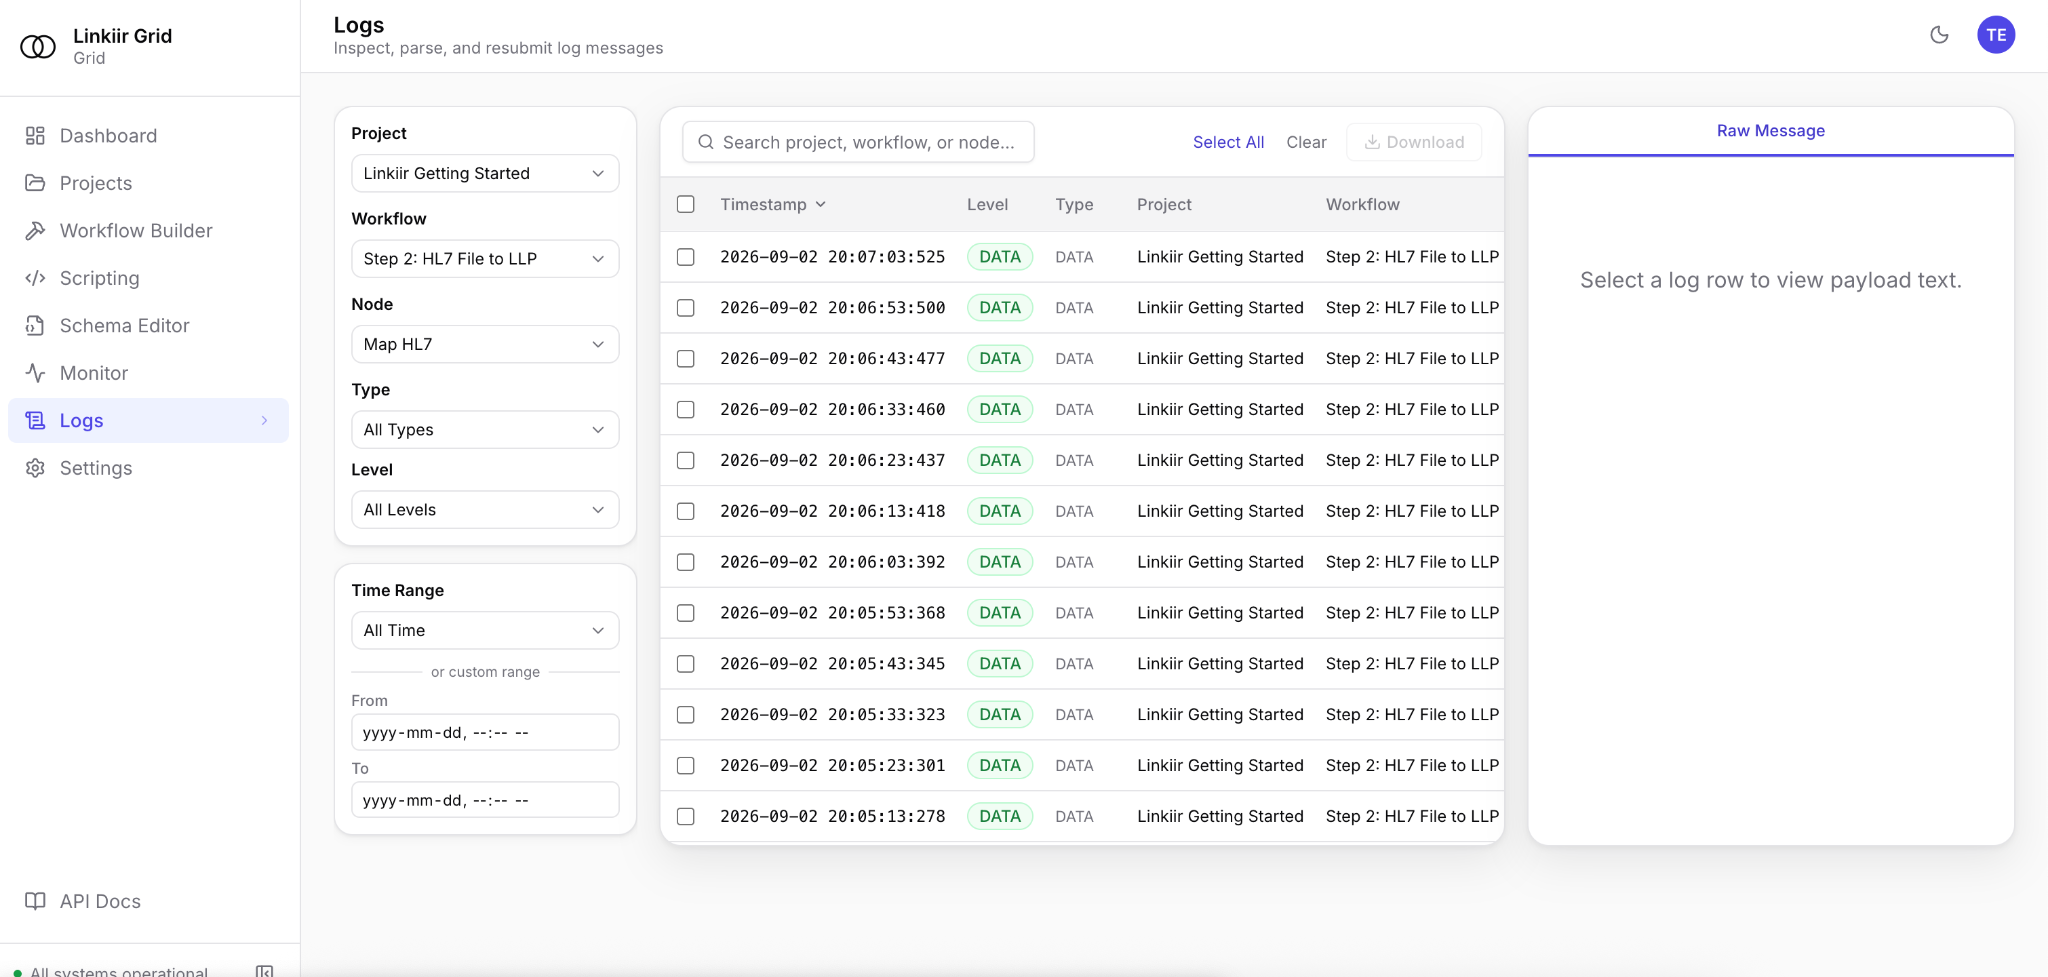Check the row with timestamp 20:06:23:437
This screenshot has height=977, width=2048.
click(x=686, y=461)
